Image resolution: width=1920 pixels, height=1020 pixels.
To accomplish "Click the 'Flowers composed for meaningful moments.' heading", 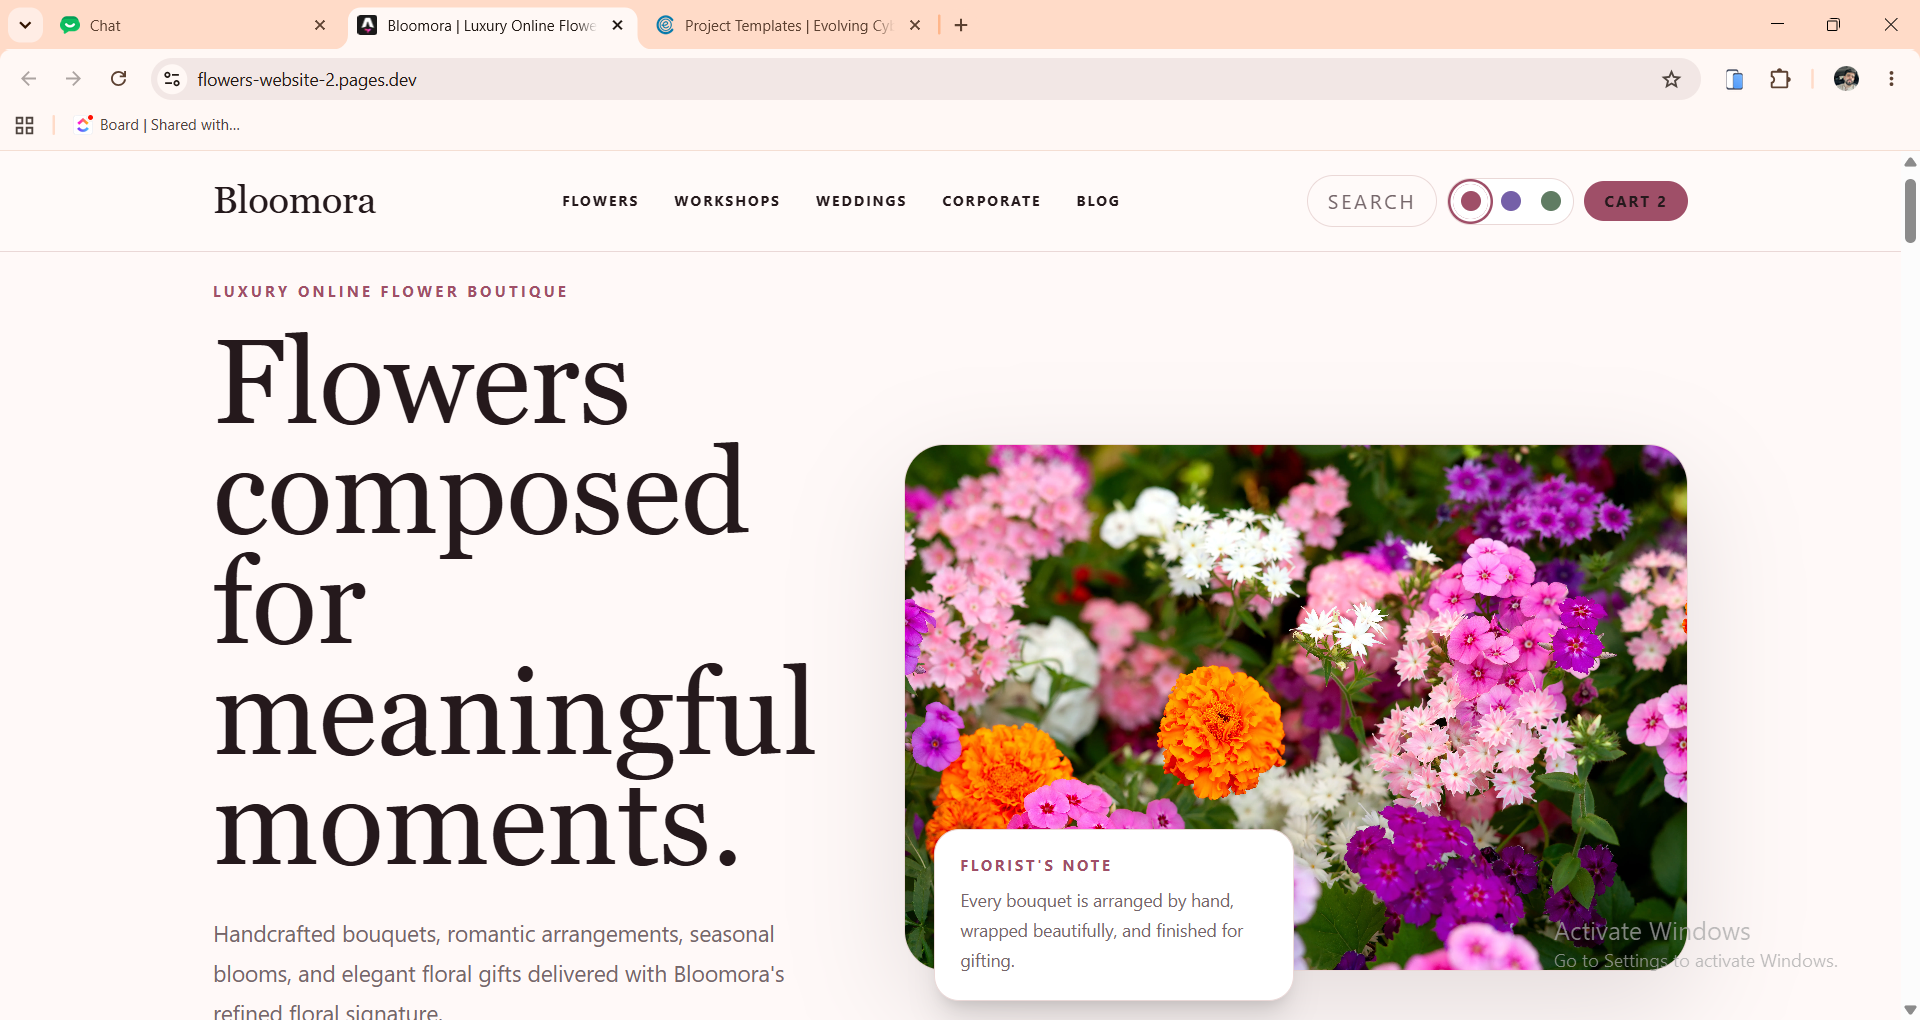I will pos(515,603).
